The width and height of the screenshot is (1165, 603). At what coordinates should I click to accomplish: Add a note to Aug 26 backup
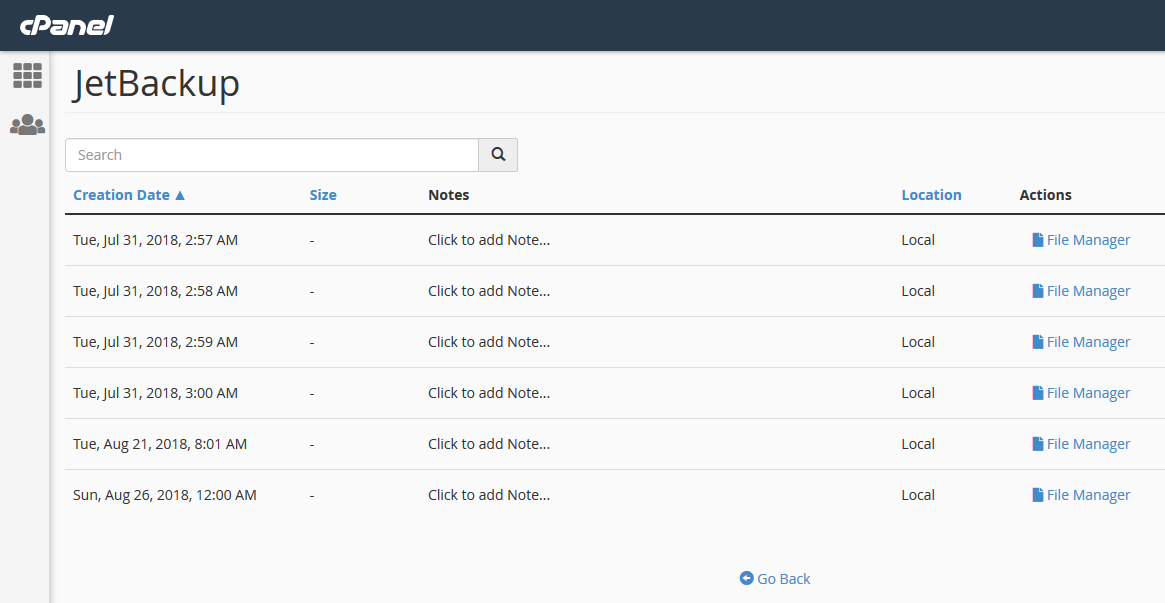(489, 495)
